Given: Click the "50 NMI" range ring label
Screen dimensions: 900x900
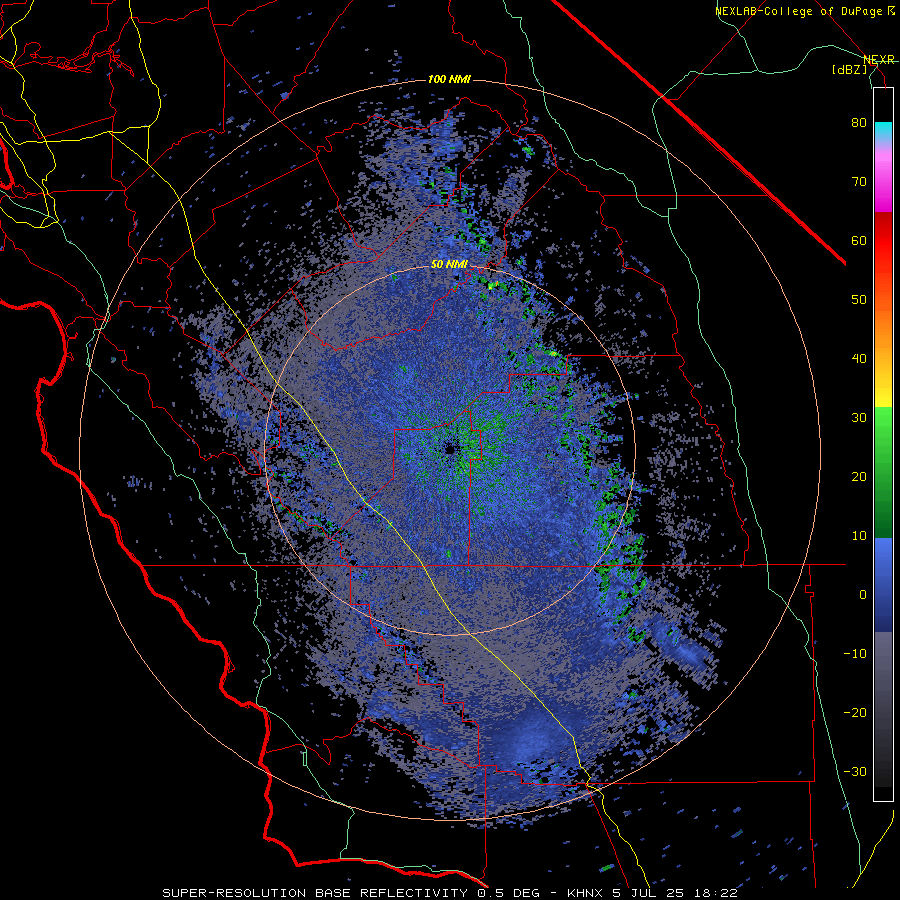Looking at the screenshot, I should [449, 264].
